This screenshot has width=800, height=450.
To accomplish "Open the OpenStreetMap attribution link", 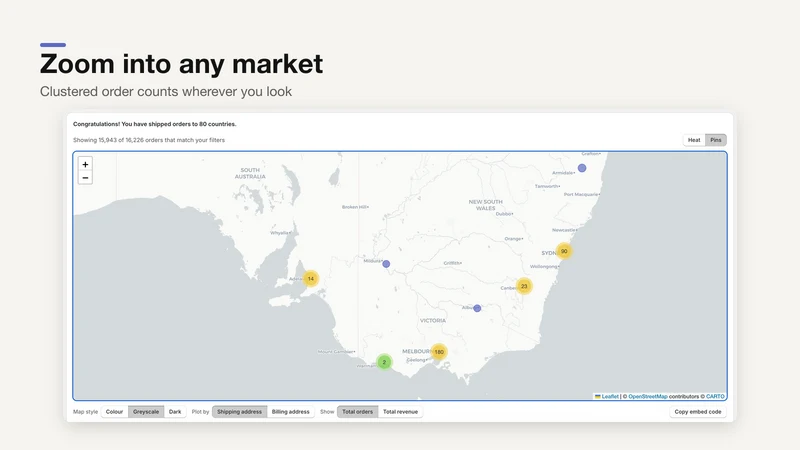I will pos(647,396).
